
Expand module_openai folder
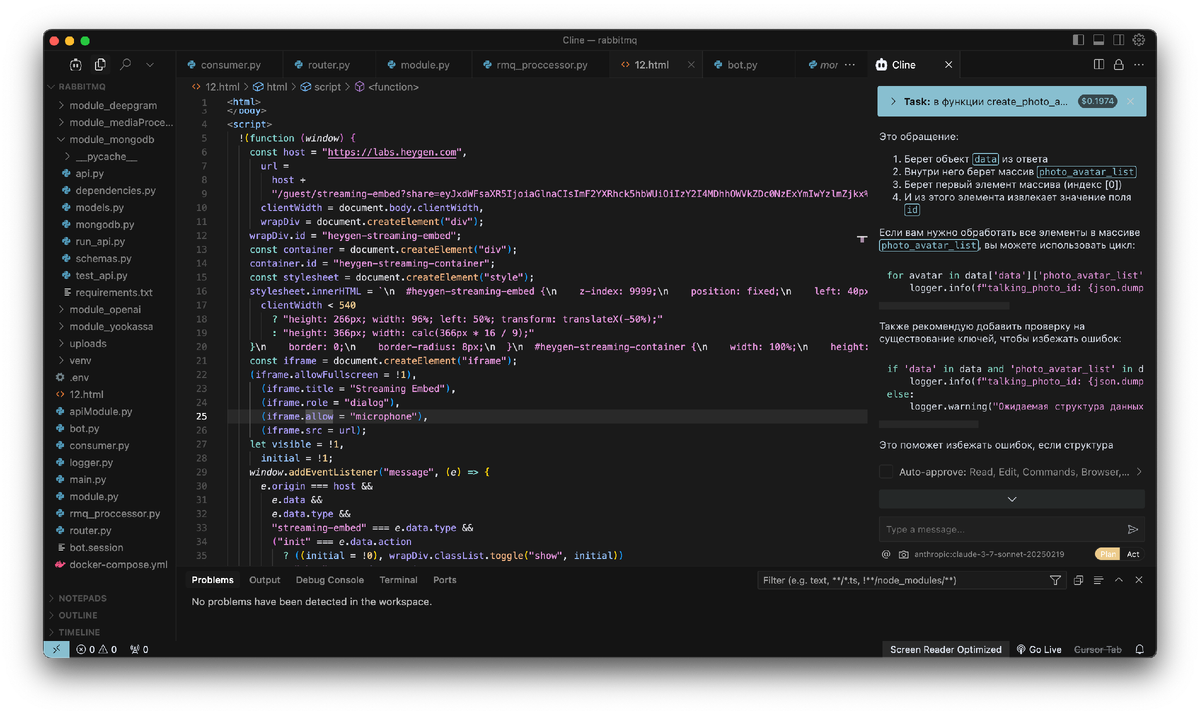coord(105,309)
